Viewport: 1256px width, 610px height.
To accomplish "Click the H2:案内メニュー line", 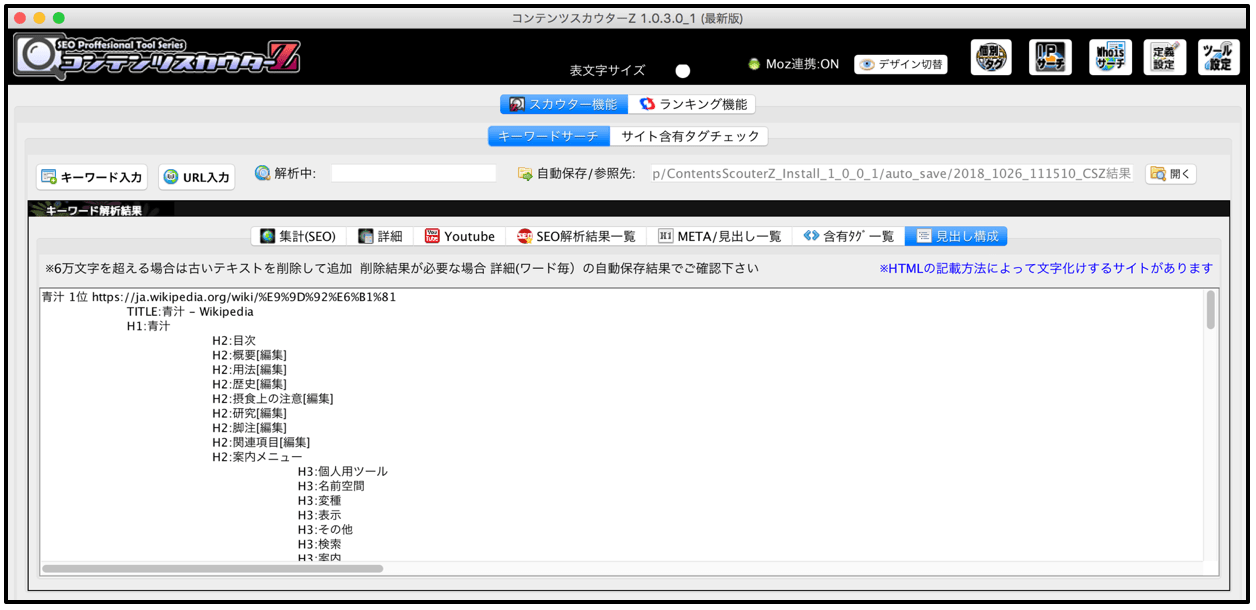I will [257, 457].
